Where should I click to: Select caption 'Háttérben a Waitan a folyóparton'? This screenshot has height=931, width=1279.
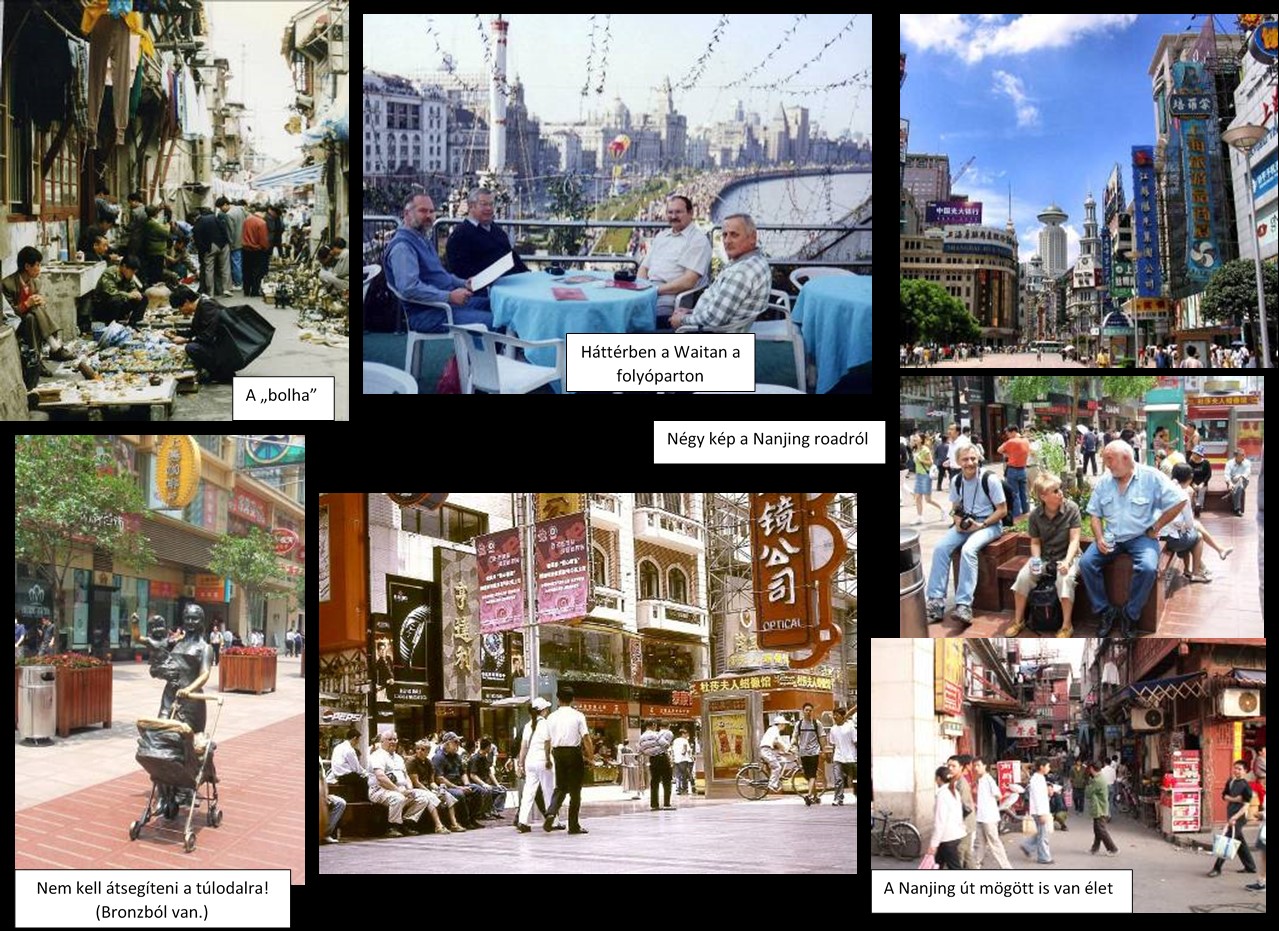[660, 362]
